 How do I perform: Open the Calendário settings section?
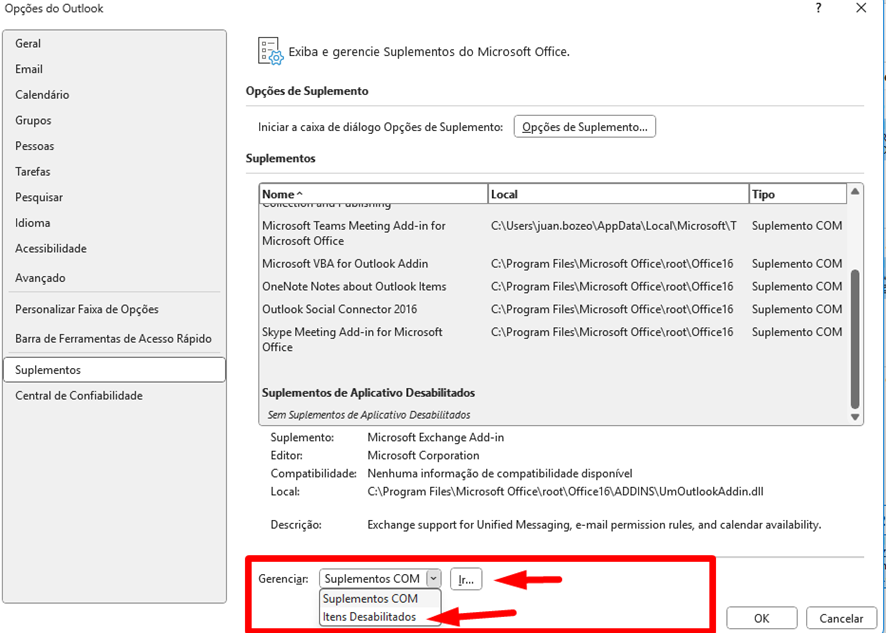click(x=42, y=95)
